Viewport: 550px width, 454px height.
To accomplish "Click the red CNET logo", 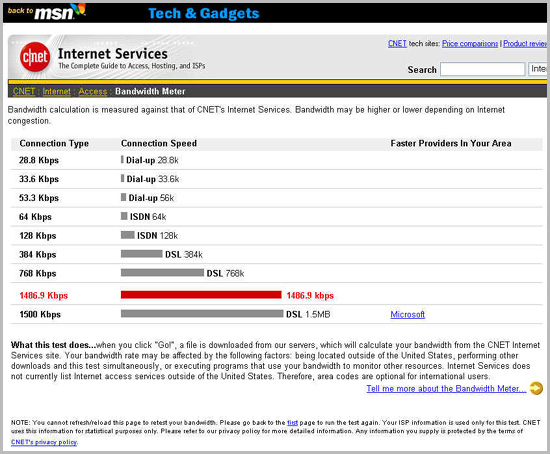I will 35,57.
